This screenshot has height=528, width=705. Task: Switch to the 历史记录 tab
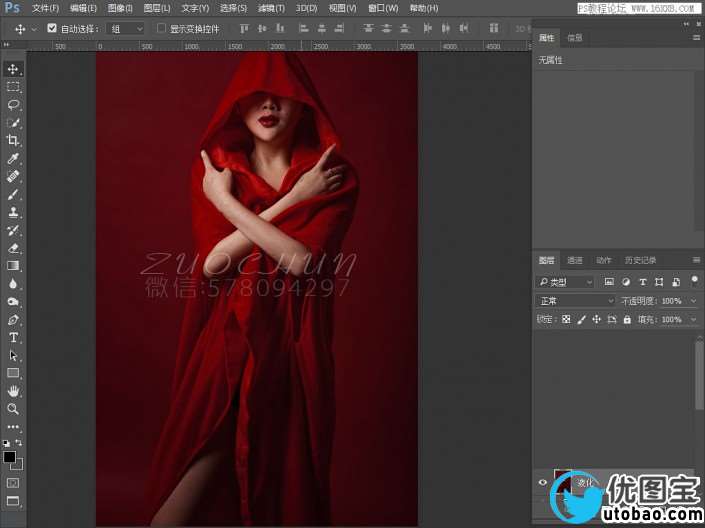tap(640, 260)
